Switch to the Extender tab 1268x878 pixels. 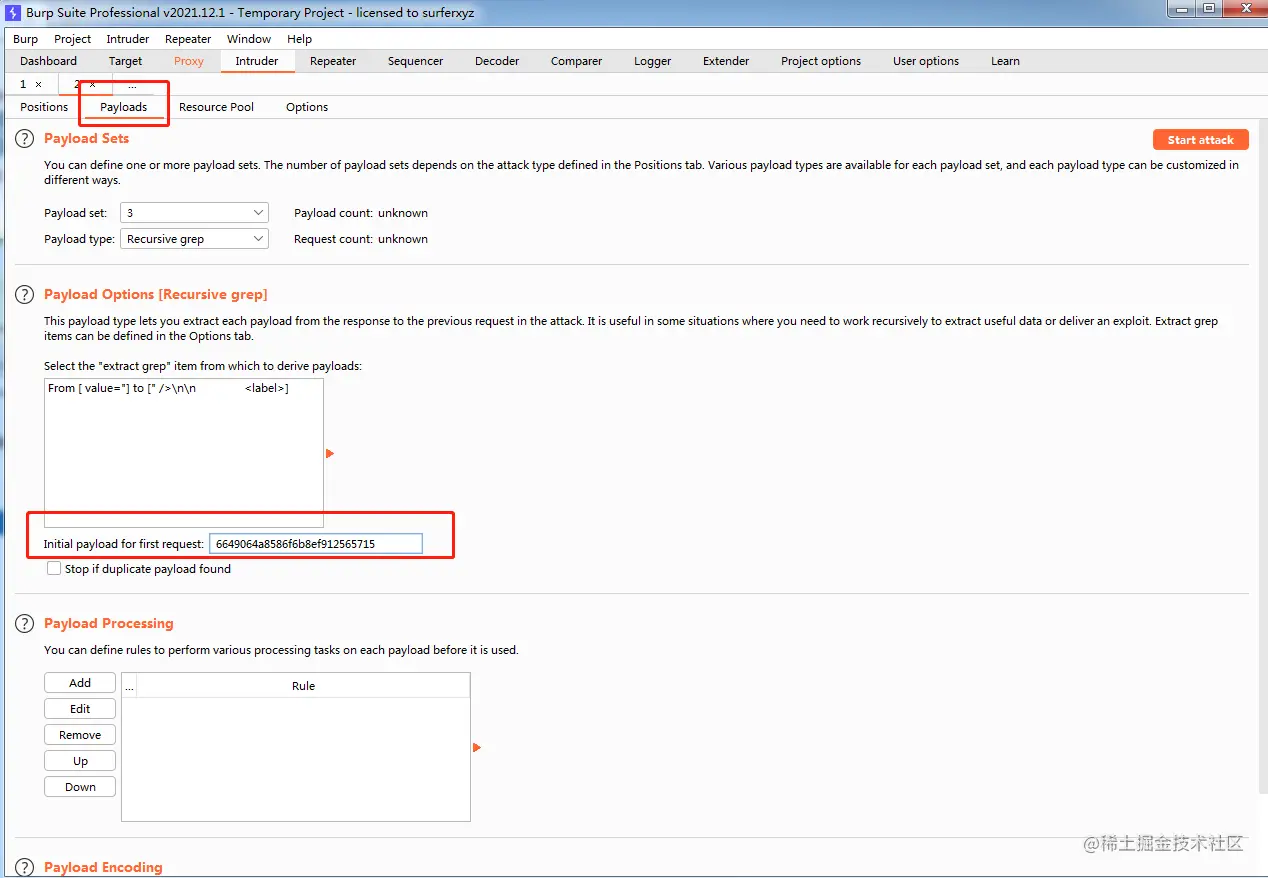(726, 61)
